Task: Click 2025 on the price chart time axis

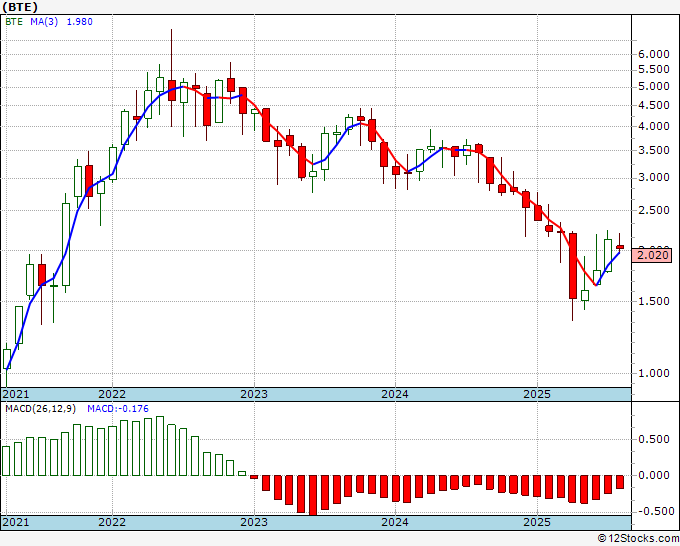Action: [537, 394]
